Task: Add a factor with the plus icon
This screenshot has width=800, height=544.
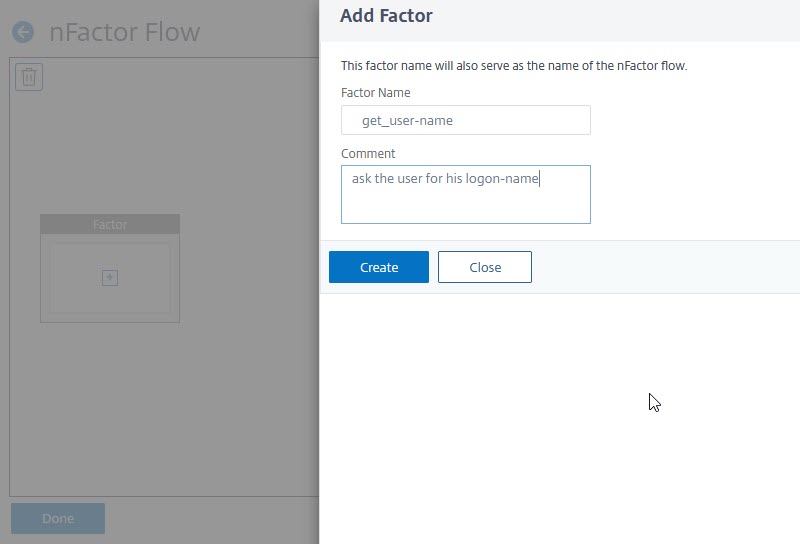Action: tap(110, 278)
